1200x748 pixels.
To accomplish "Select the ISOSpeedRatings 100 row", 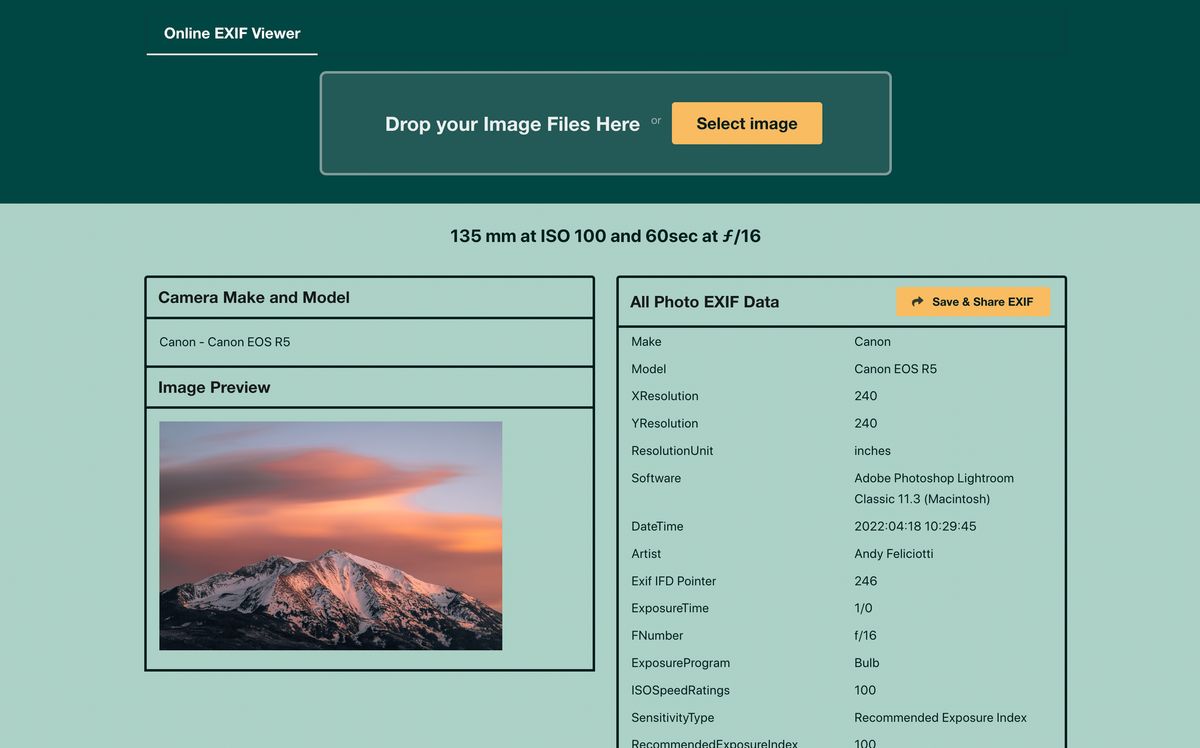I will [864, 690].
